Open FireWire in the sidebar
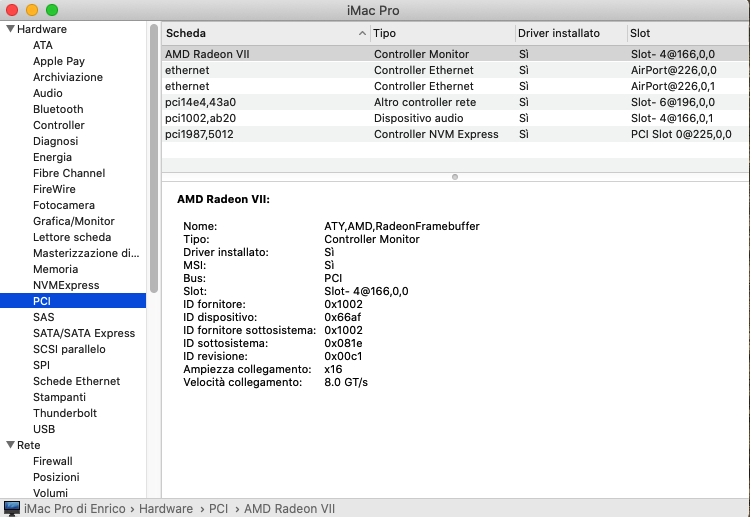 pyautogui.click(x=54, y=189)
